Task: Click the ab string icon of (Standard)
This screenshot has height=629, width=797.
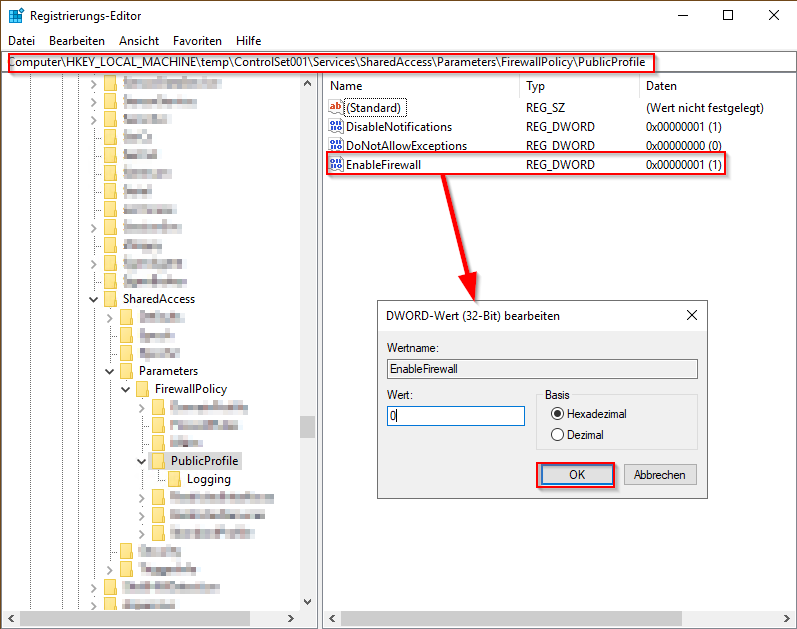Action: coord(335,107)
